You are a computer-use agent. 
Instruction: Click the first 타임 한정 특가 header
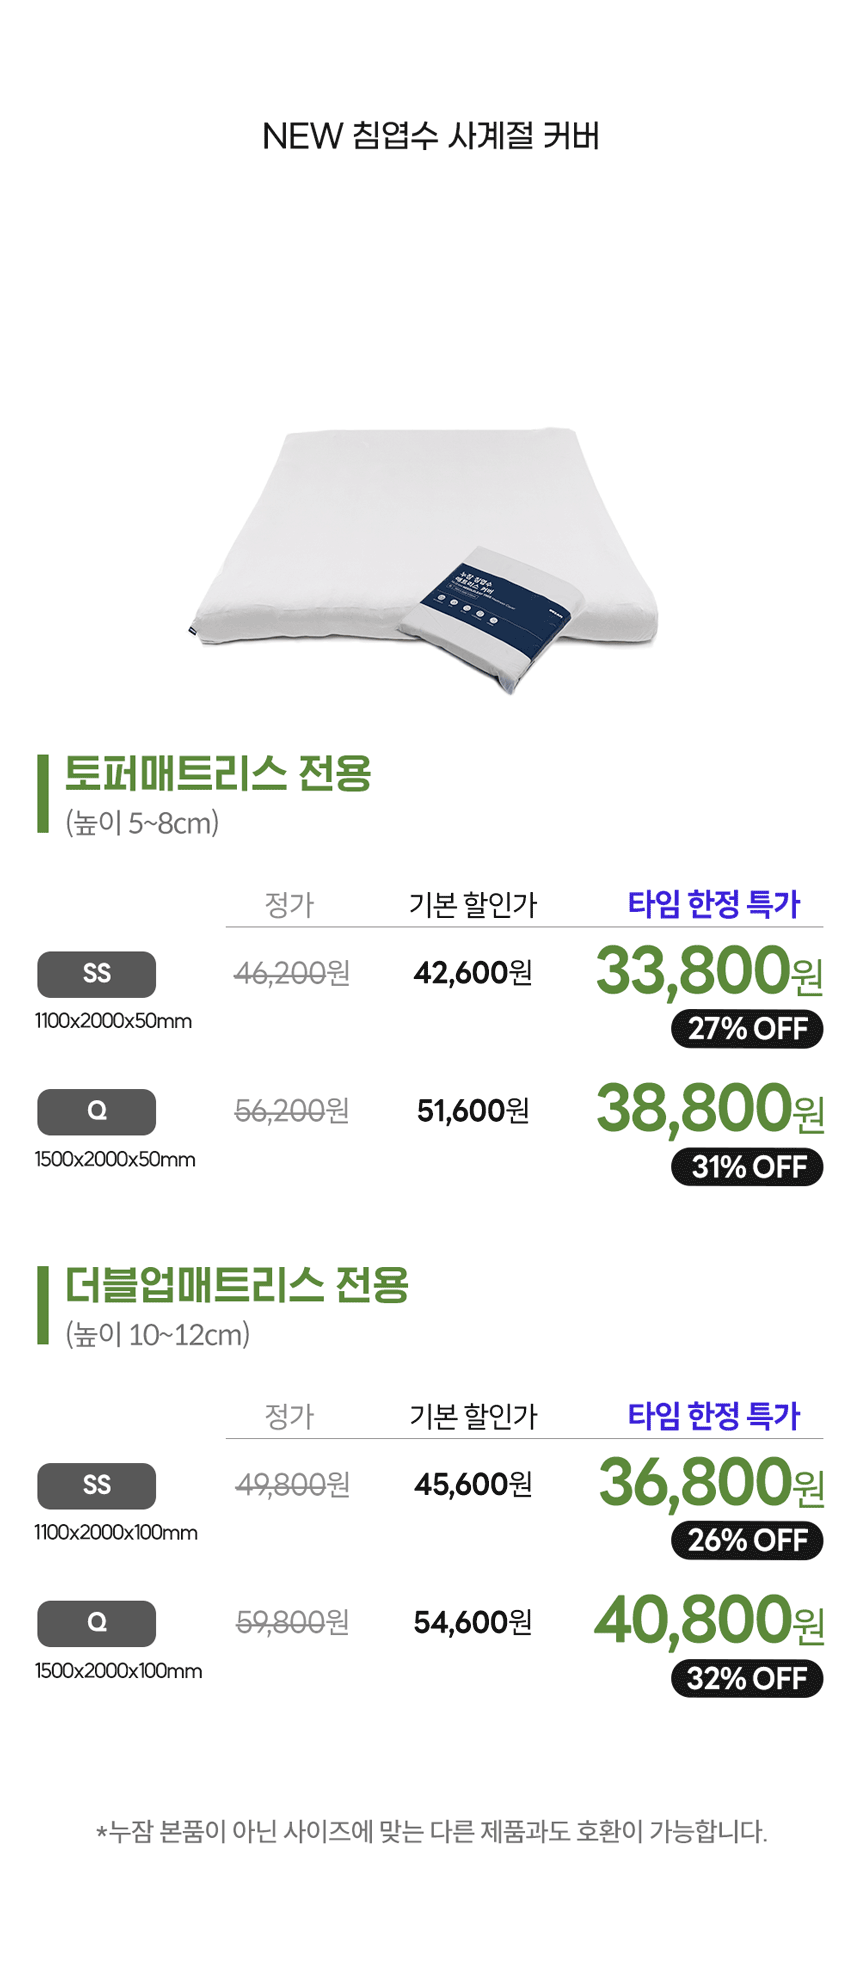pyautogui.click(x=714, y=904)
